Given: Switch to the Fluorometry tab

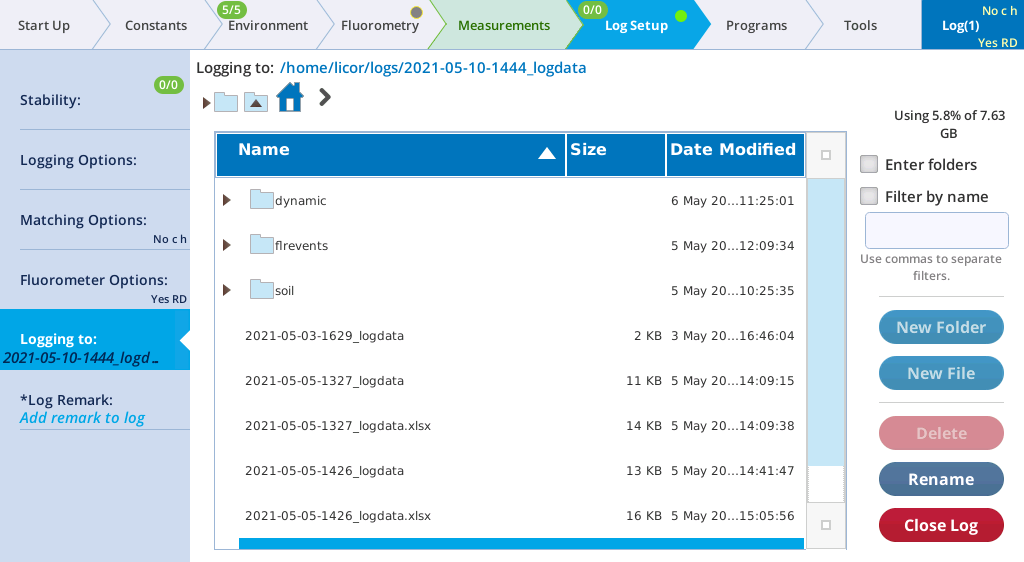Looking at the screenshot, I should pos(379,25).
